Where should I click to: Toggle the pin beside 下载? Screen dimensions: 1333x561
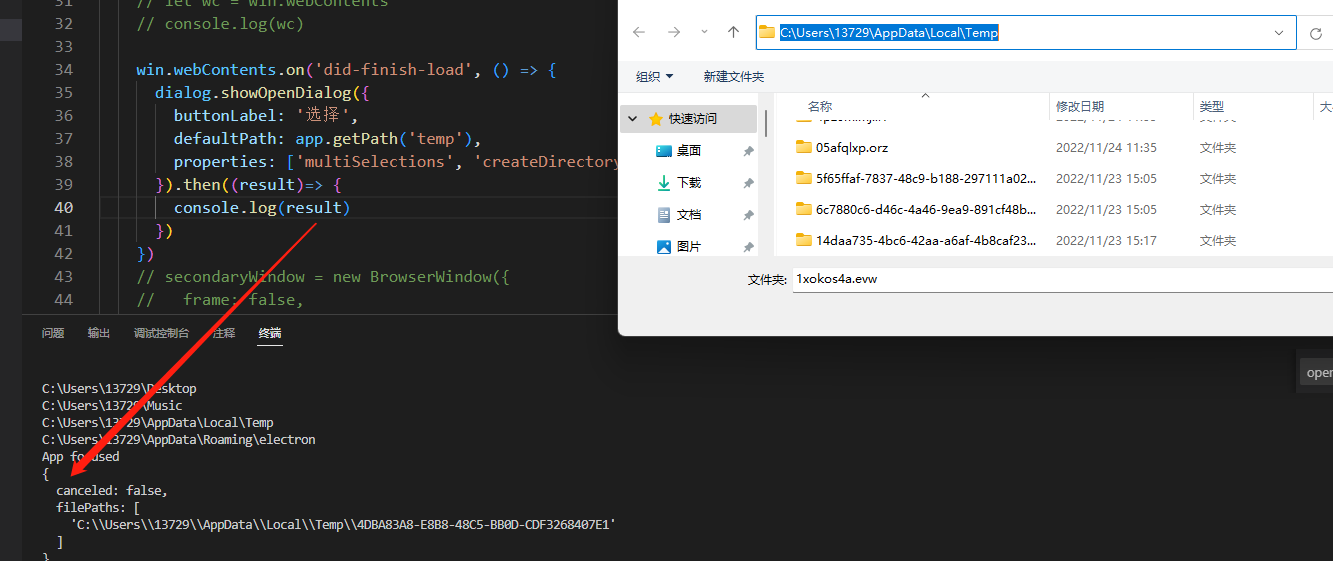[748, 183]
